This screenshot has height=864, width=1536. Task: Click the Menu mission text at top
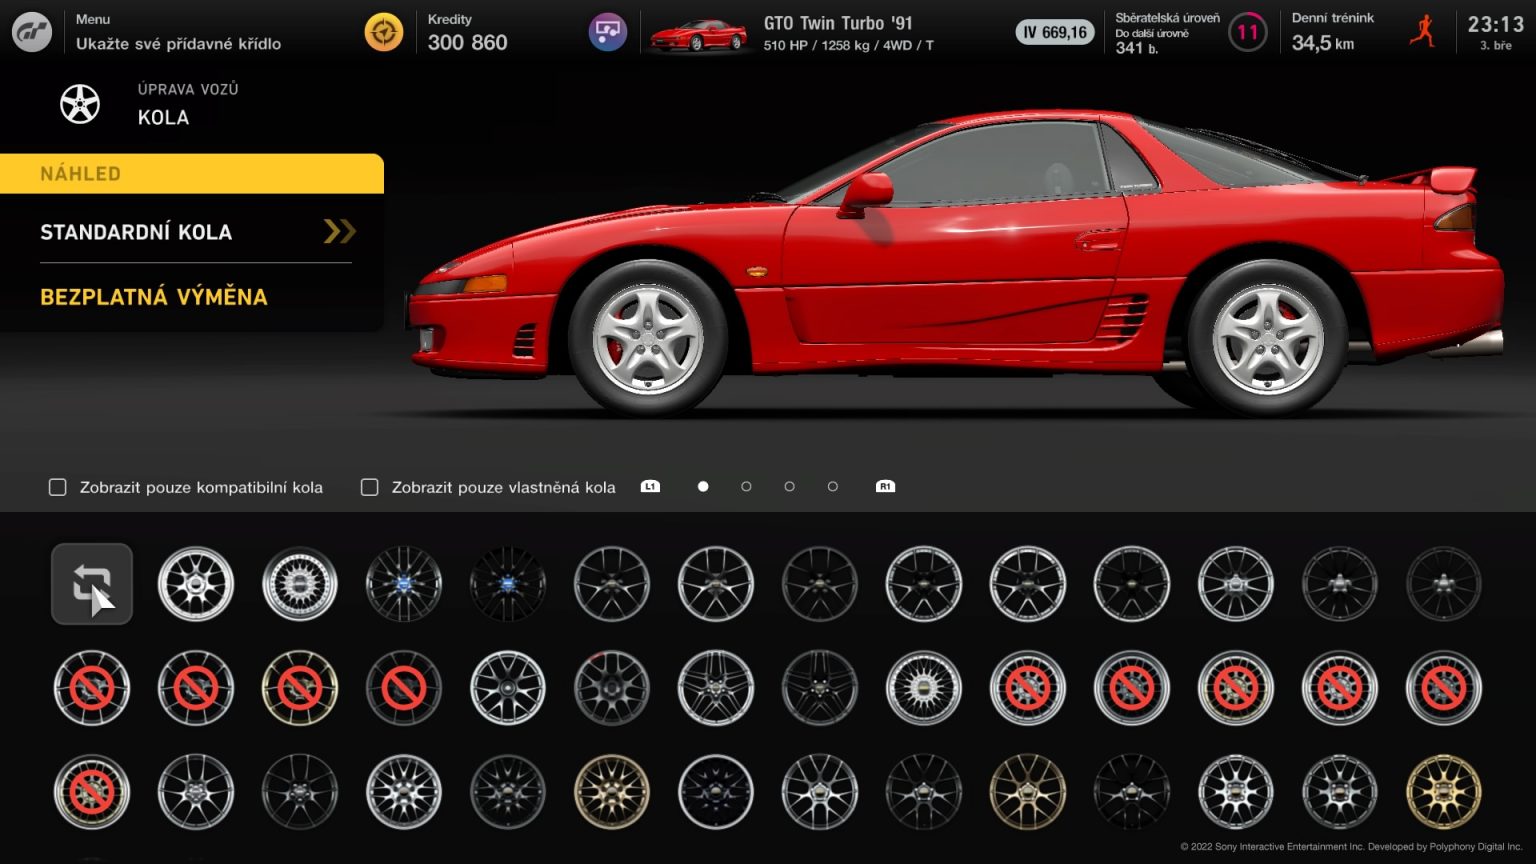(178, 44)
